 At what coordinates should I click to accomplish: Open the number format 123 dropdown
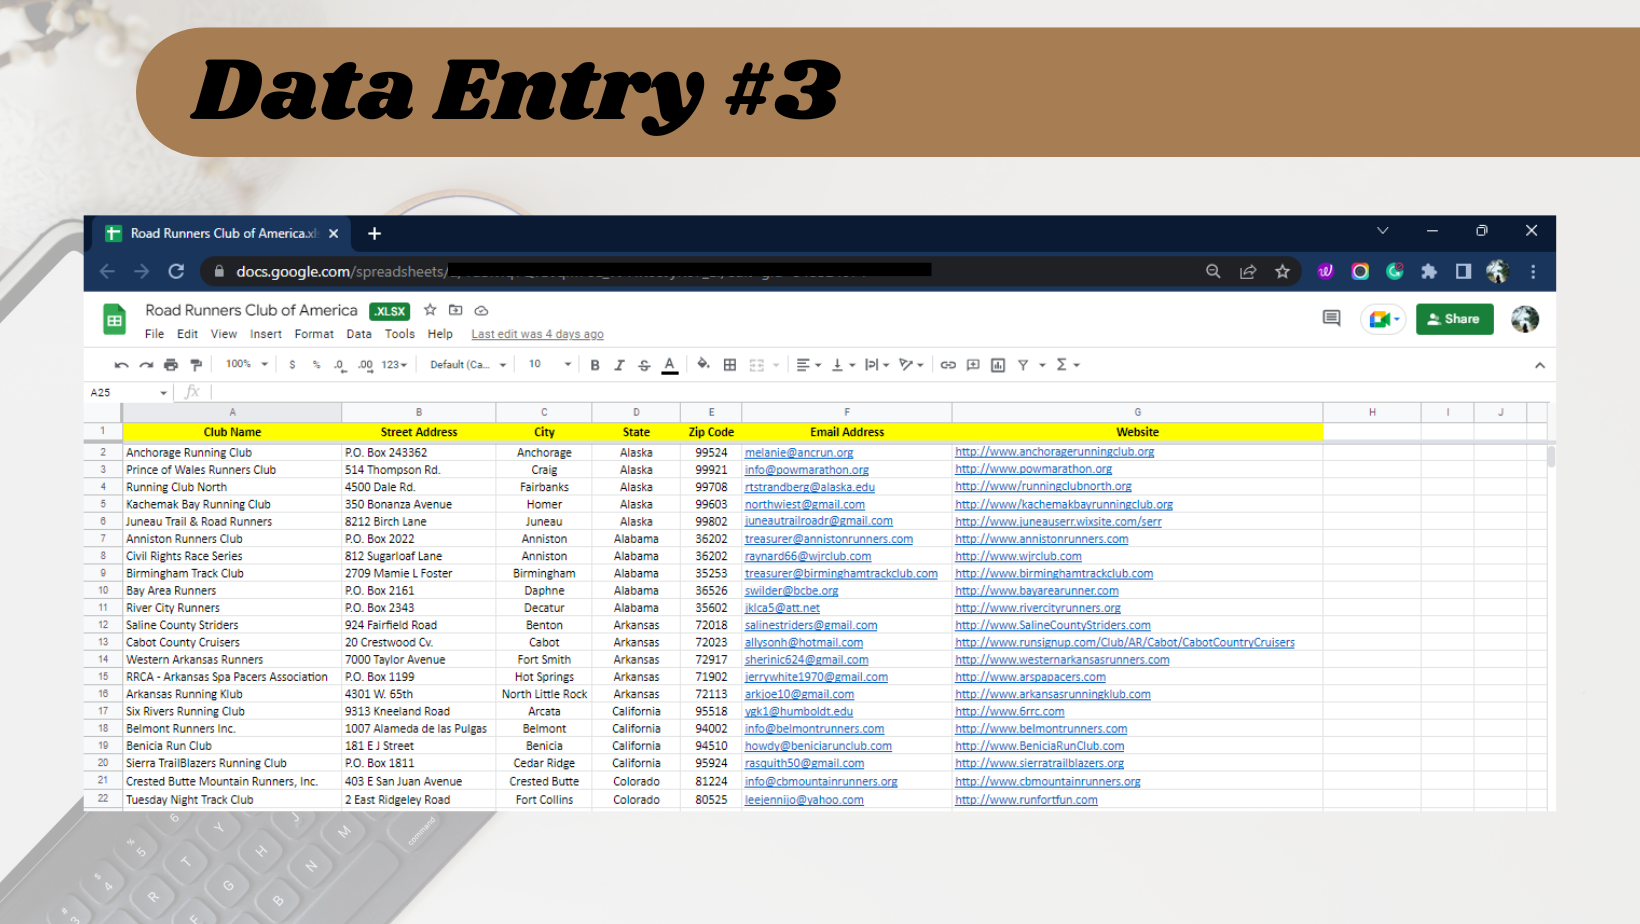click(394, 365)
